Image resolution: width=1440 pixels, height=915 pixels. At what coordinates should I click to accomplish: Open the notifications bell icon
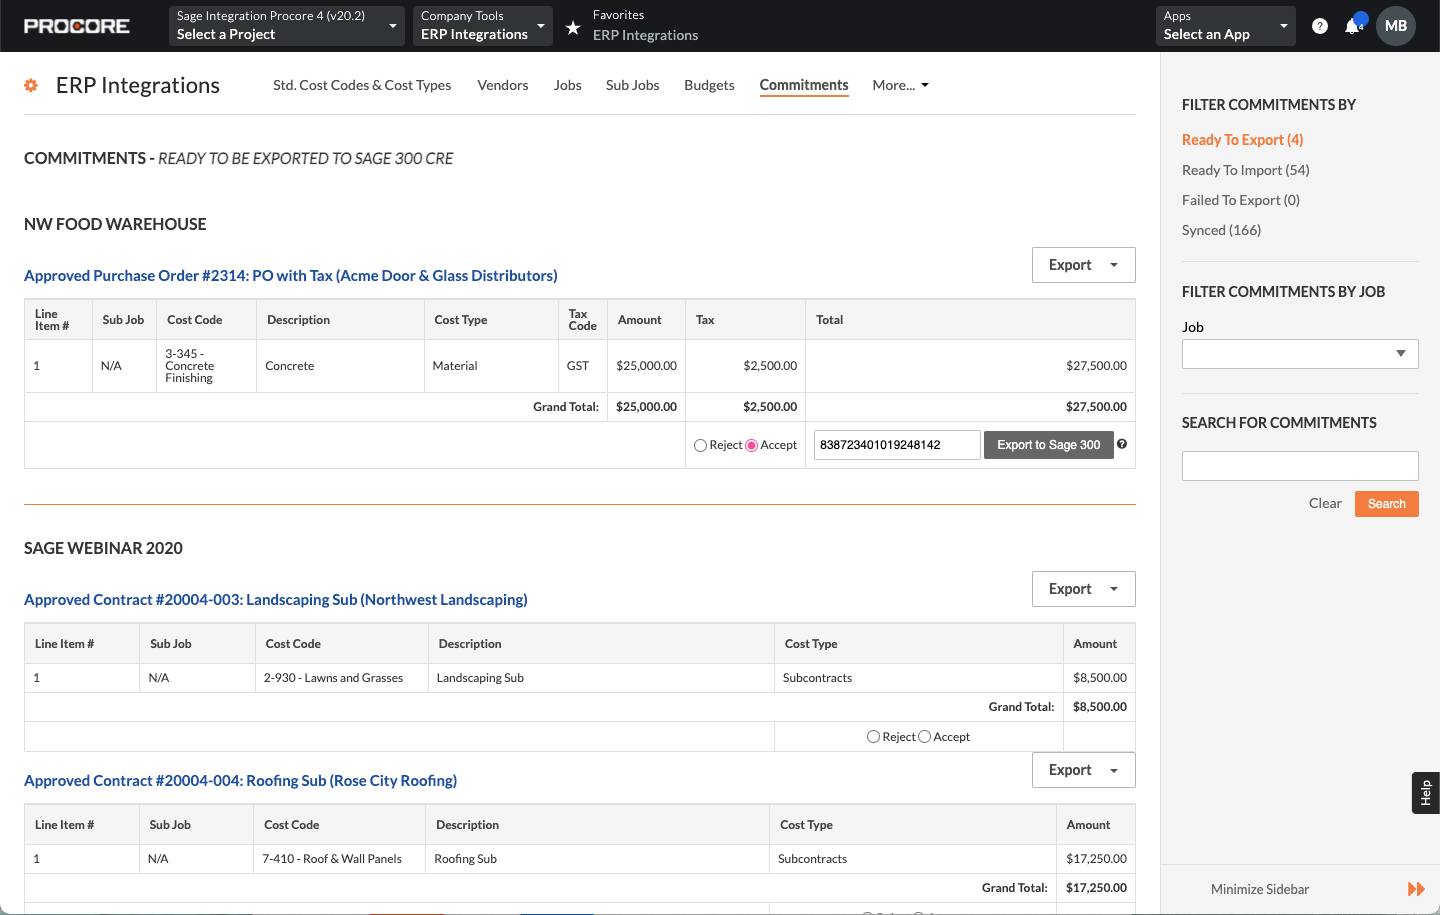(1353, 26)
